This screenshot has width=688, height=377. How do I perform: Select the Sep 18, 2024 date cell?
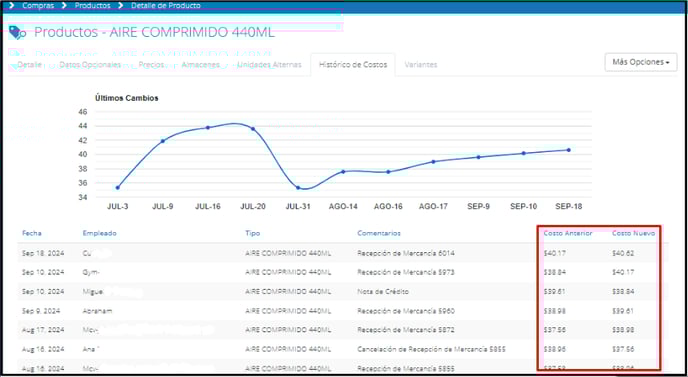point(43,253)
